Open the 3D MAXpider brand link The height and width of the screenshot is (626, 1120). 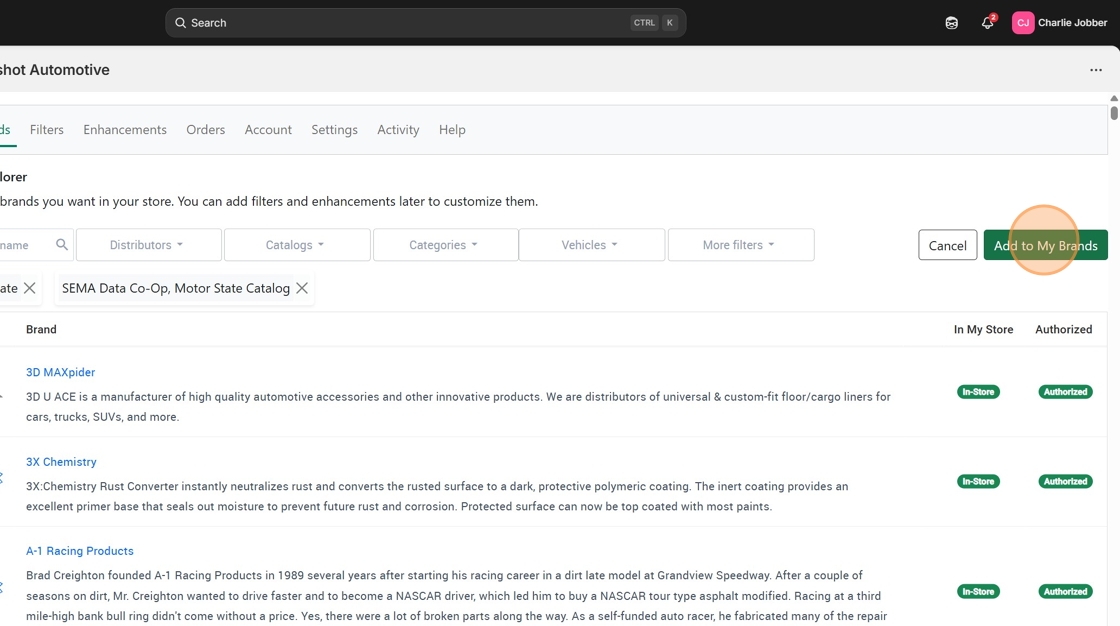[61, 372]
